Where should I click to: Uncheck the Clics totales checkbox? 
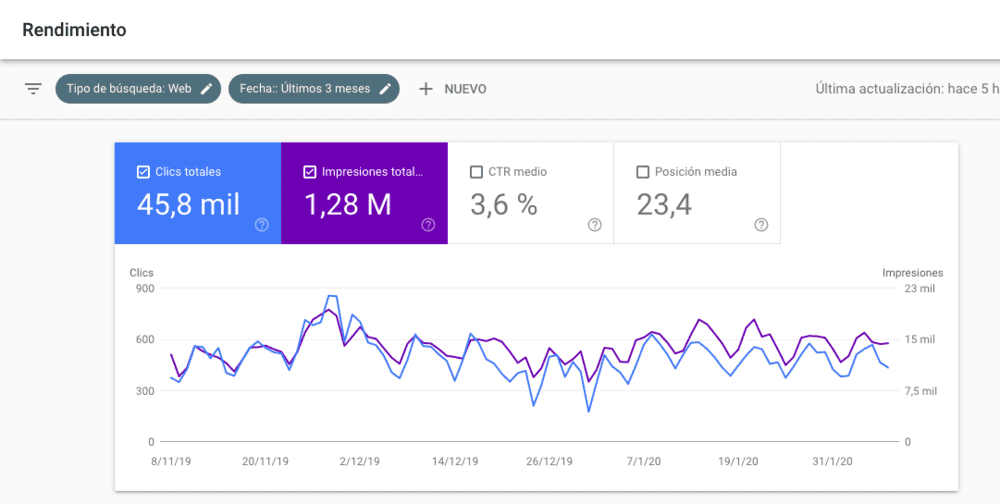pos(142,172)
